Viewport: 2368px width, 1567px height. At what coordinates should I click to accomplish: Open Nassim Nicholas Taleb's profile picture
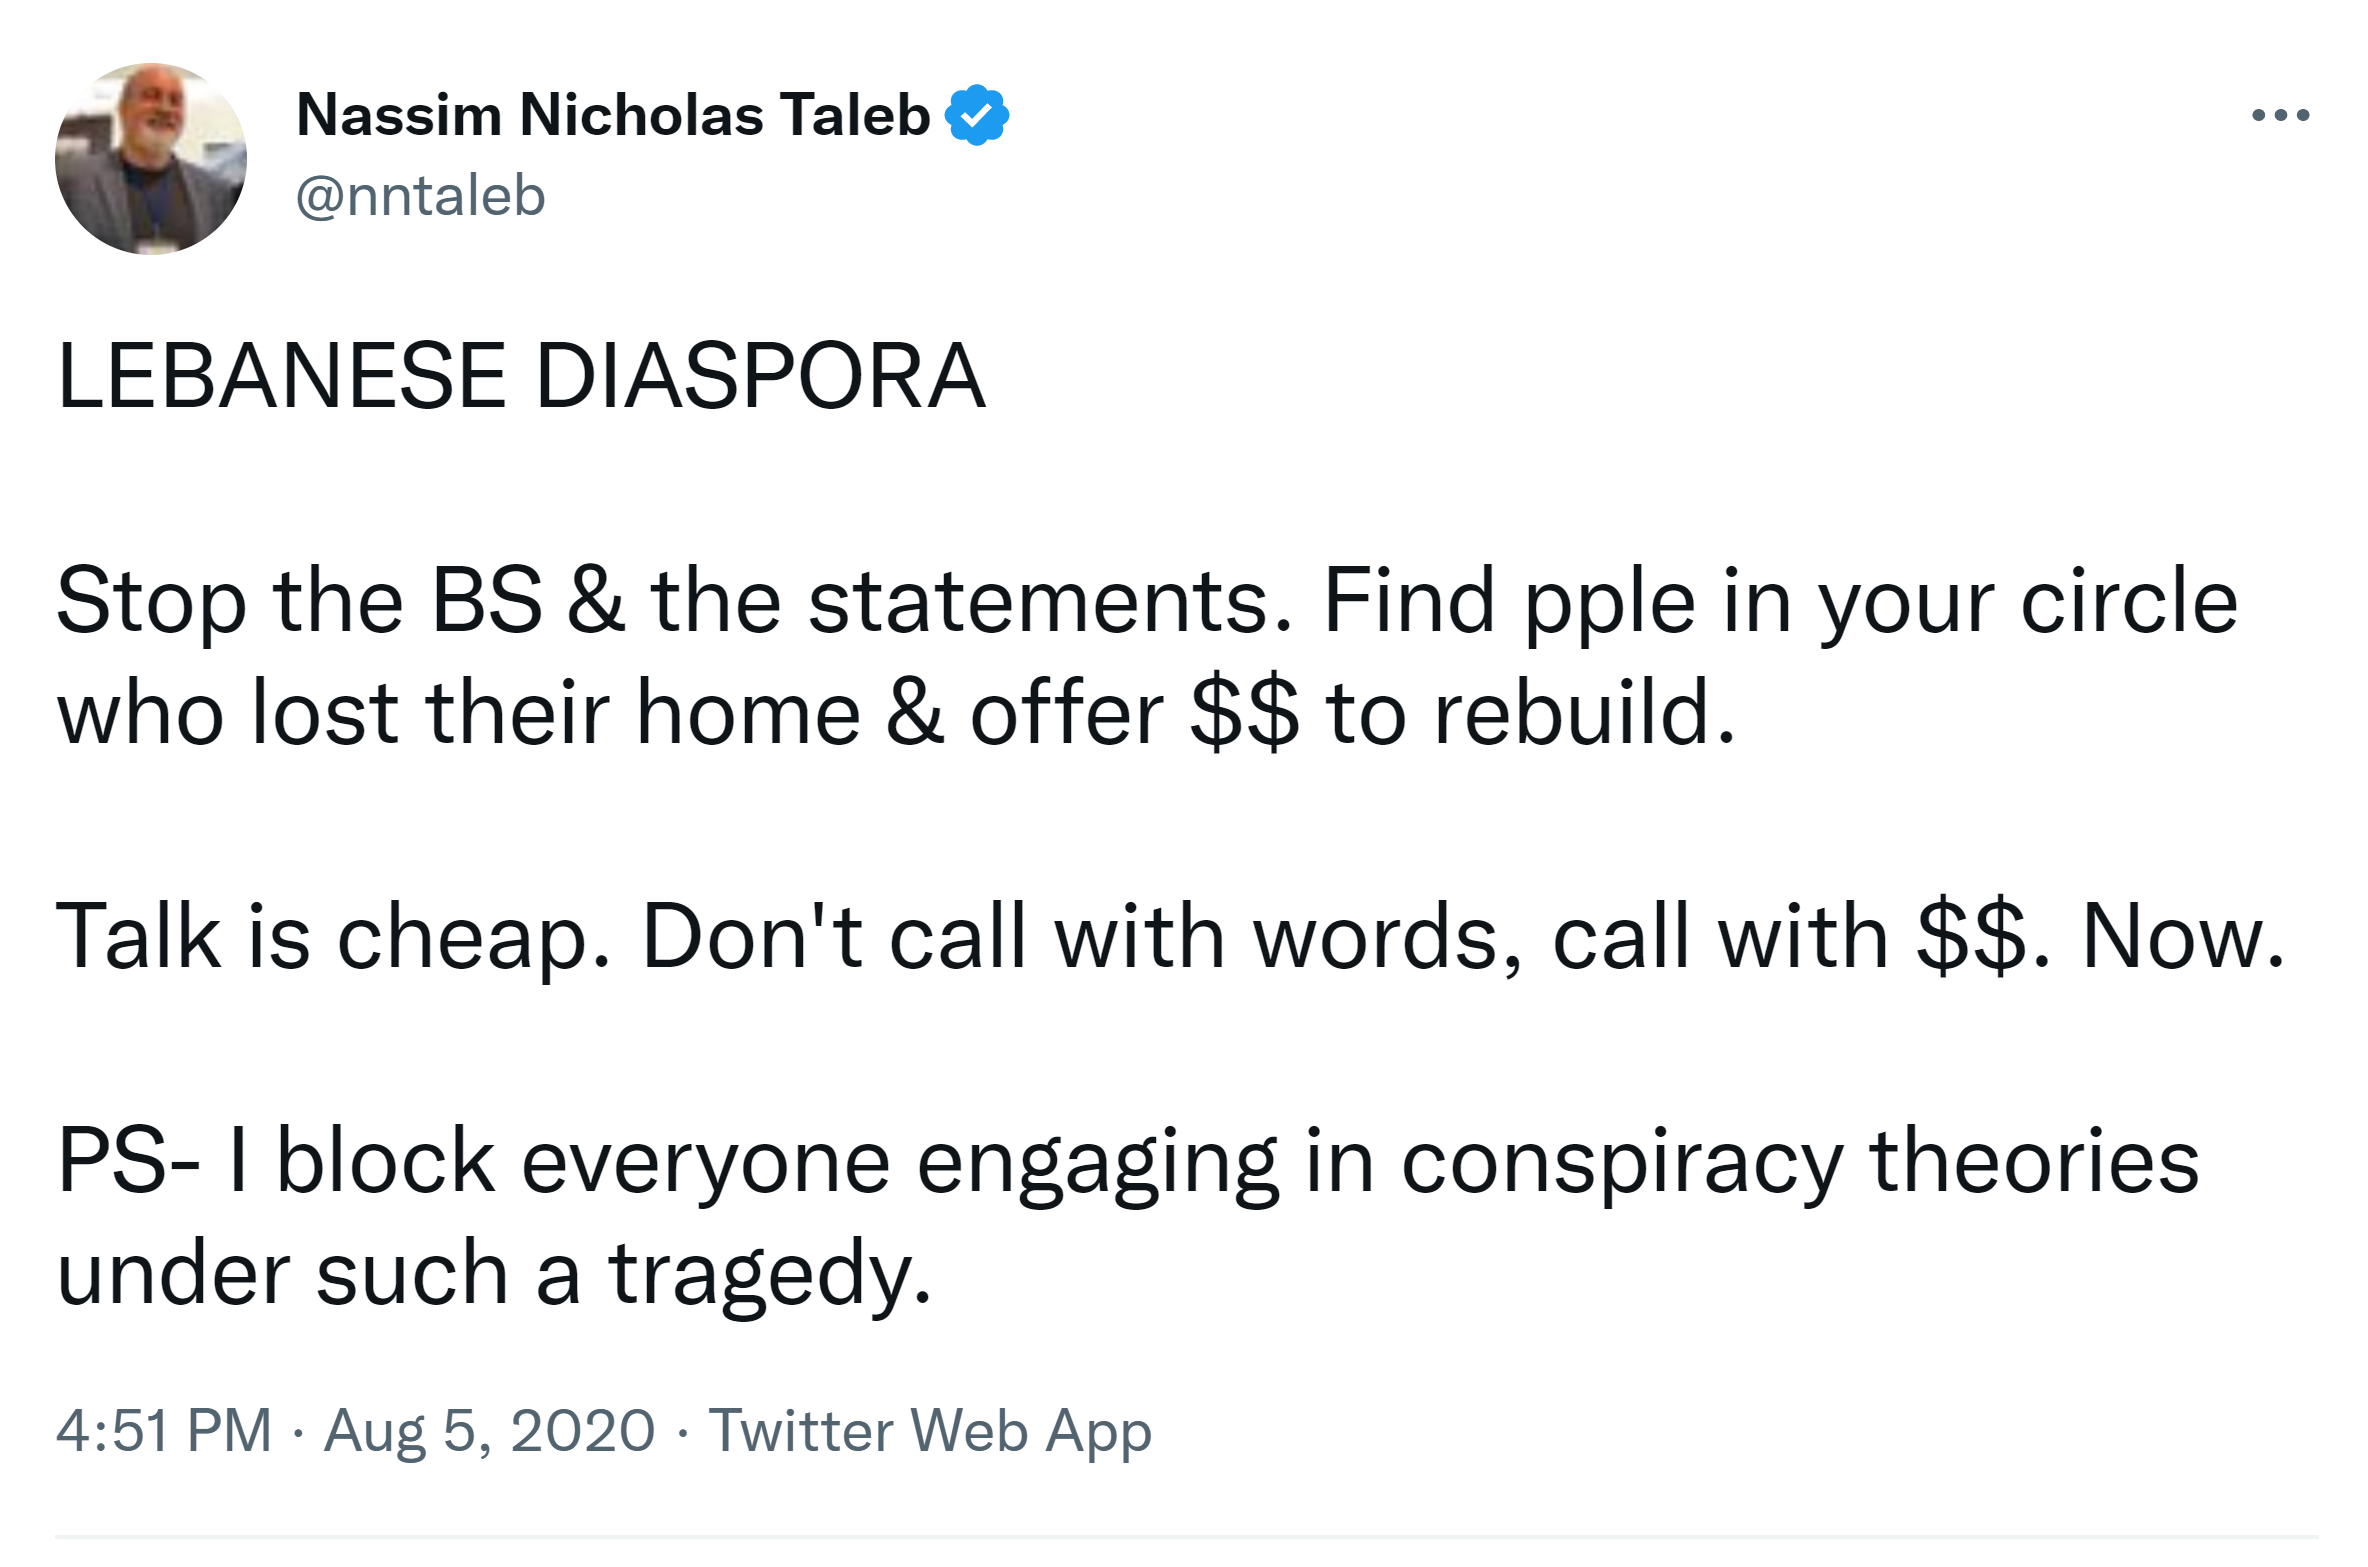pyautogui.click(x=151, y=158)
